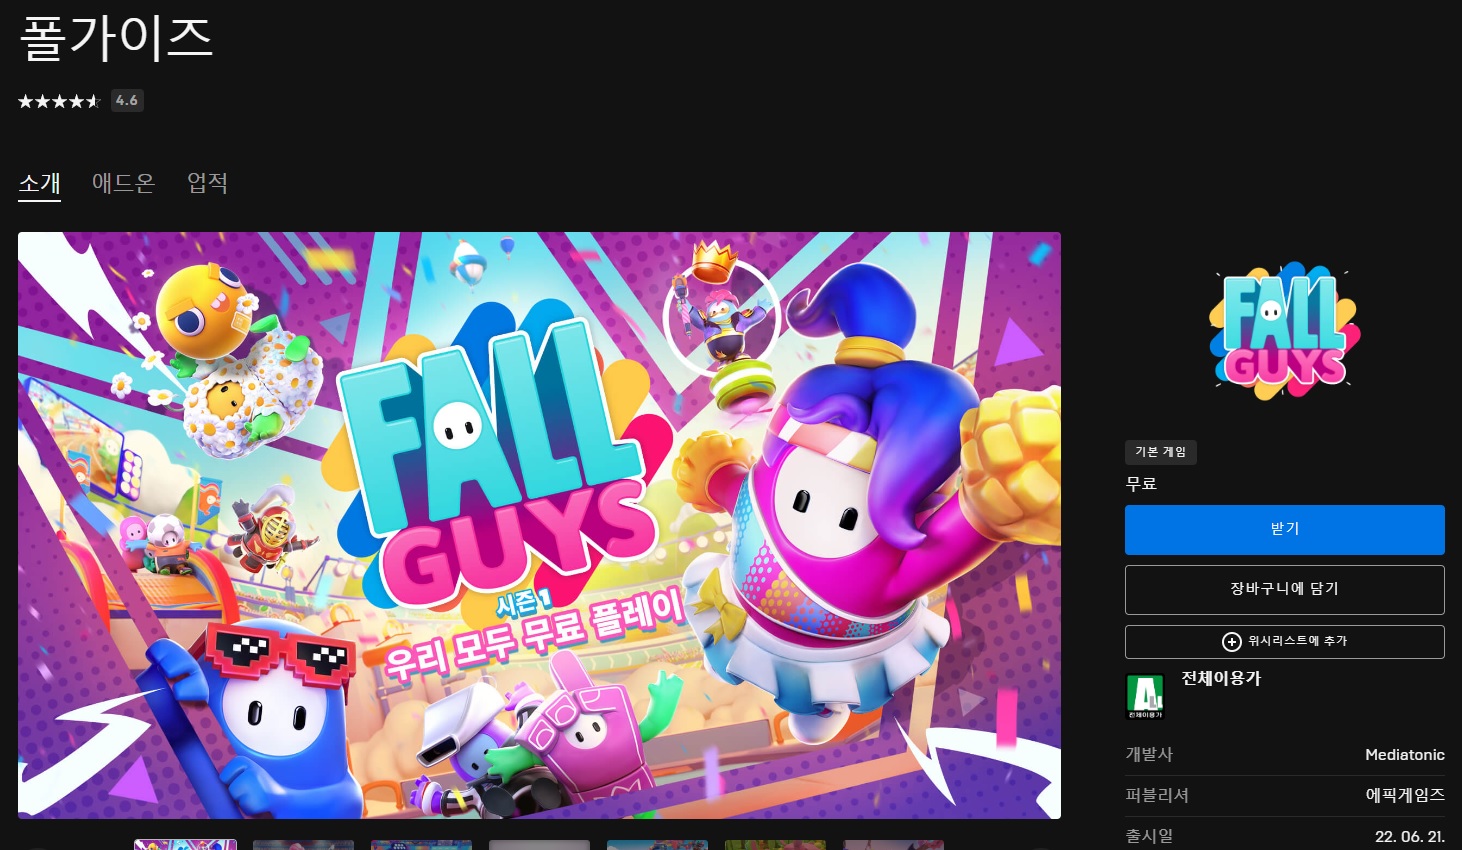Open the 소개 tab
This screenshot has width=1462, height=850.
(40, 183)
